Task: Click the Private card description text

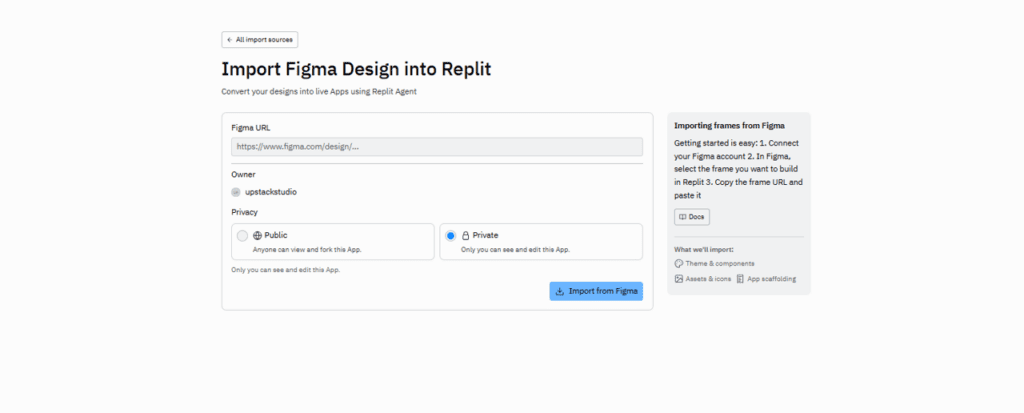Action: 515,249
